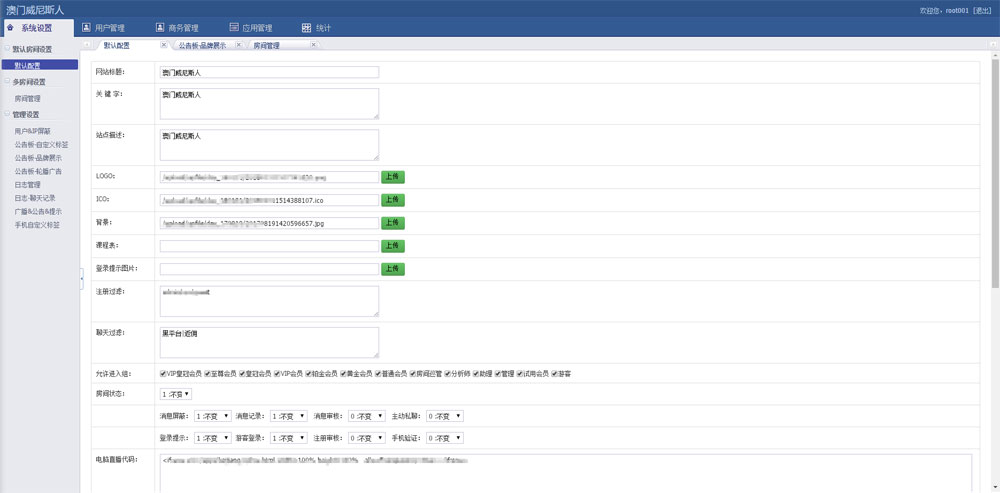This screenshot has width=1000, height=493.
Task: Close the 公告板-品牌展示 tab
Action: [x=239, y=45]
